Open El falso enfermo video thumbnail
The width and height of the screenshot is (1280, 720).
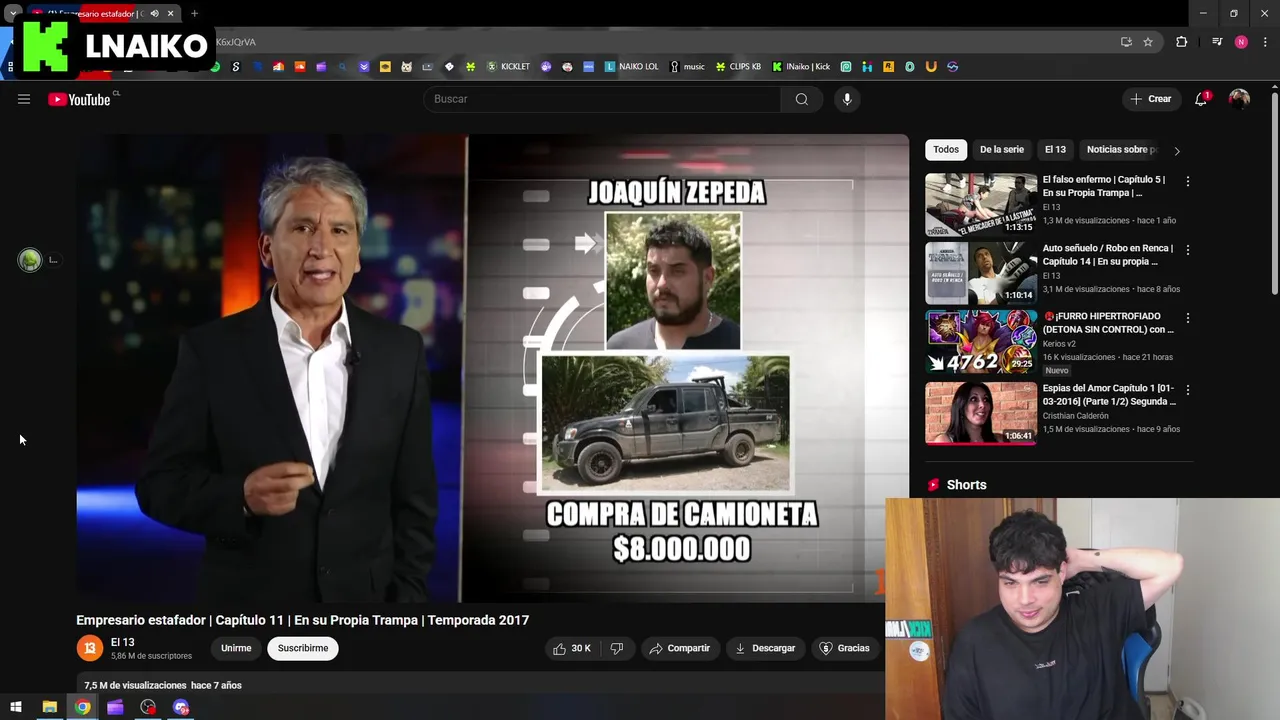coord(981,204)
